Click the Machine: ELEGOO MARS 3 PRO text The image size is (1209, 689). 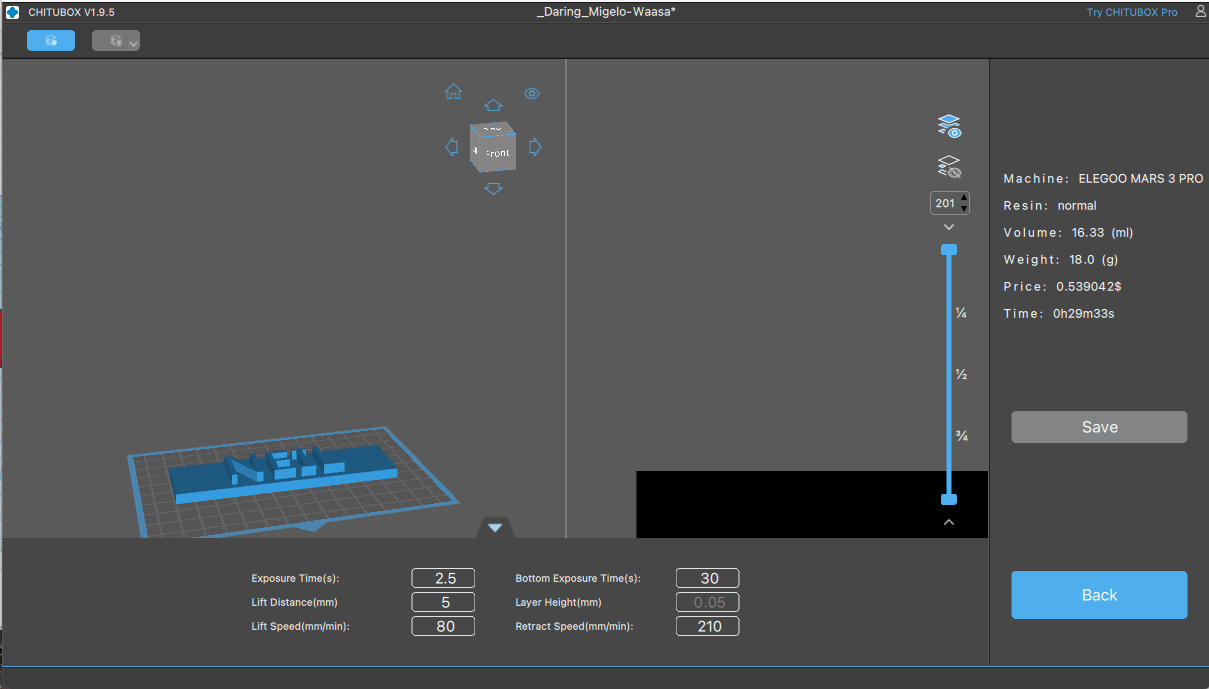[x=1103, y=179]
